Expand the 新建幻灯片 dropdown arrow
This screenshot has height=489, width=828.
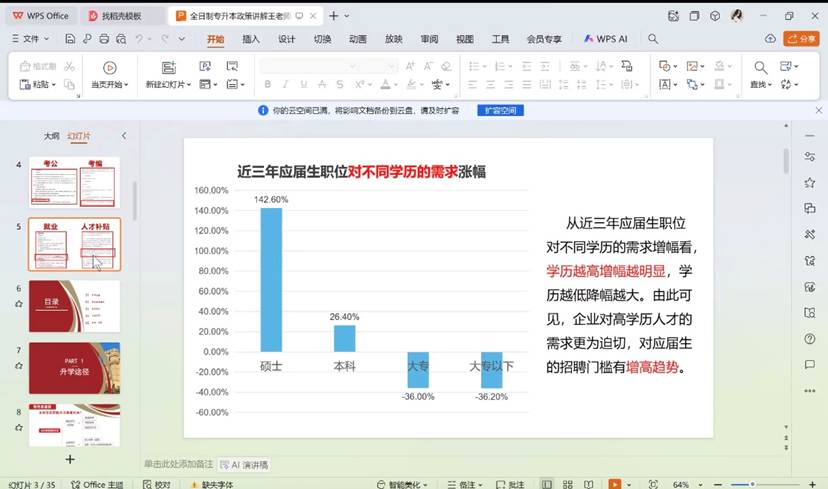click(x=189, y=84)
